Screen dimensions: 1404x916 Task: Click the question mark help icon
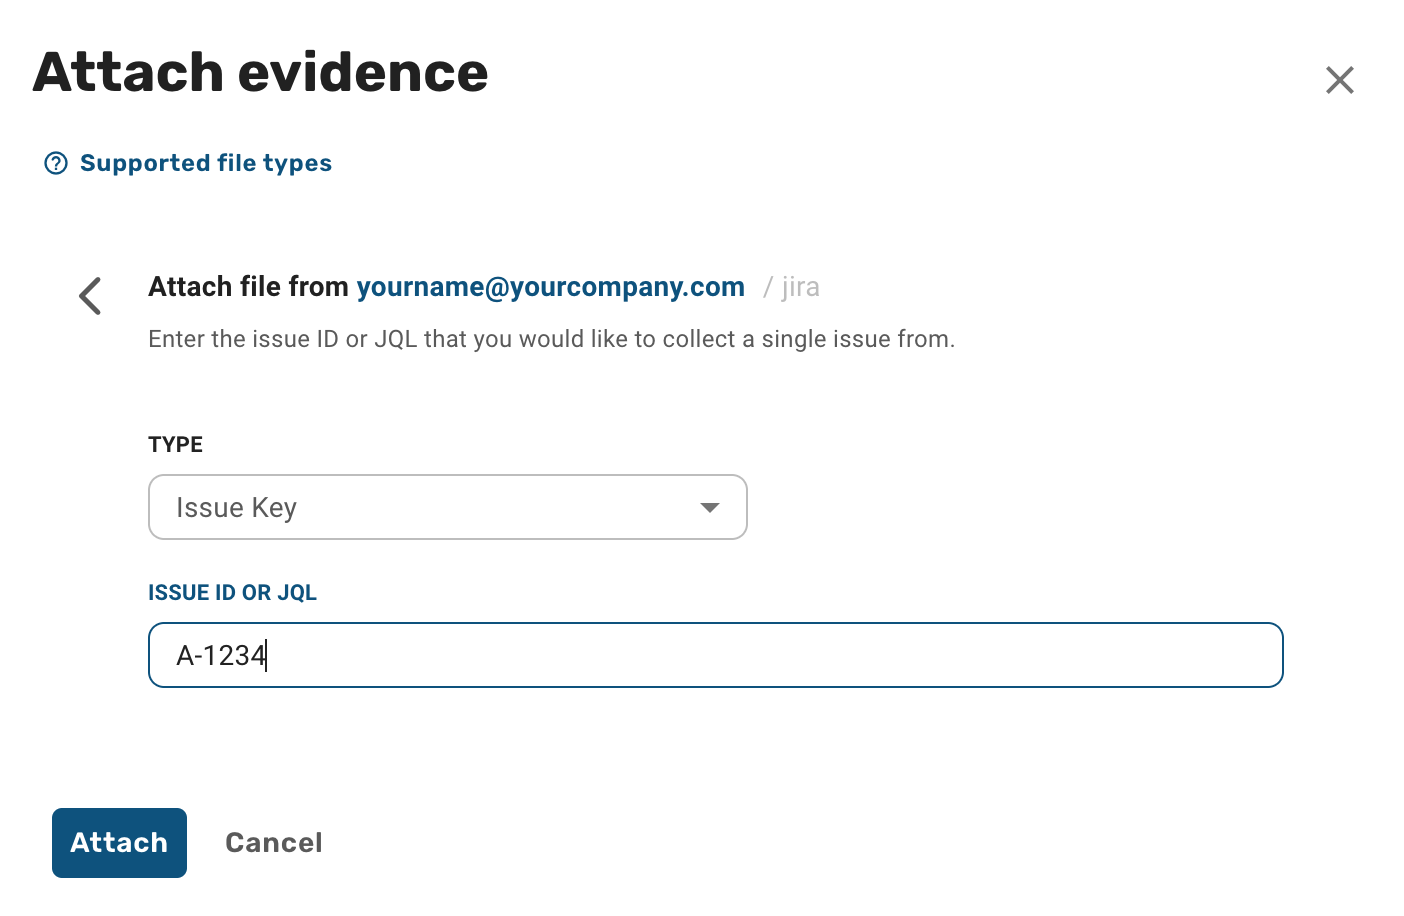56,163
